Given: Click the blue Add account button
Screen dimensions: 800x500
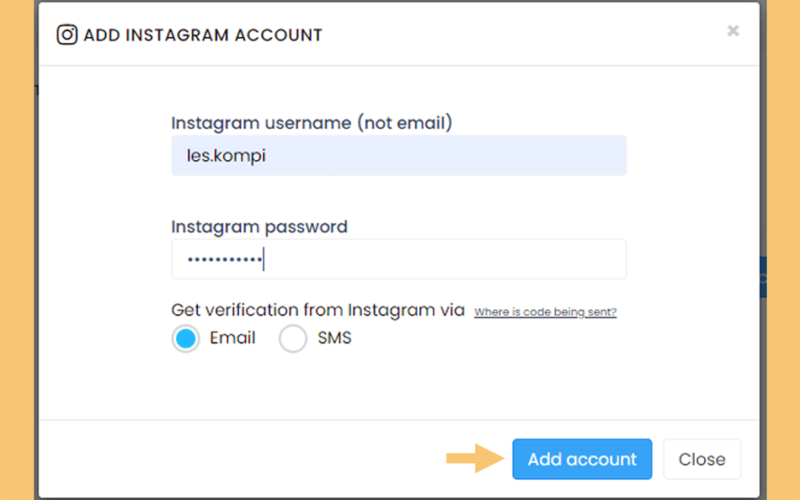Looking at the screenshot, I should (582, 459).
